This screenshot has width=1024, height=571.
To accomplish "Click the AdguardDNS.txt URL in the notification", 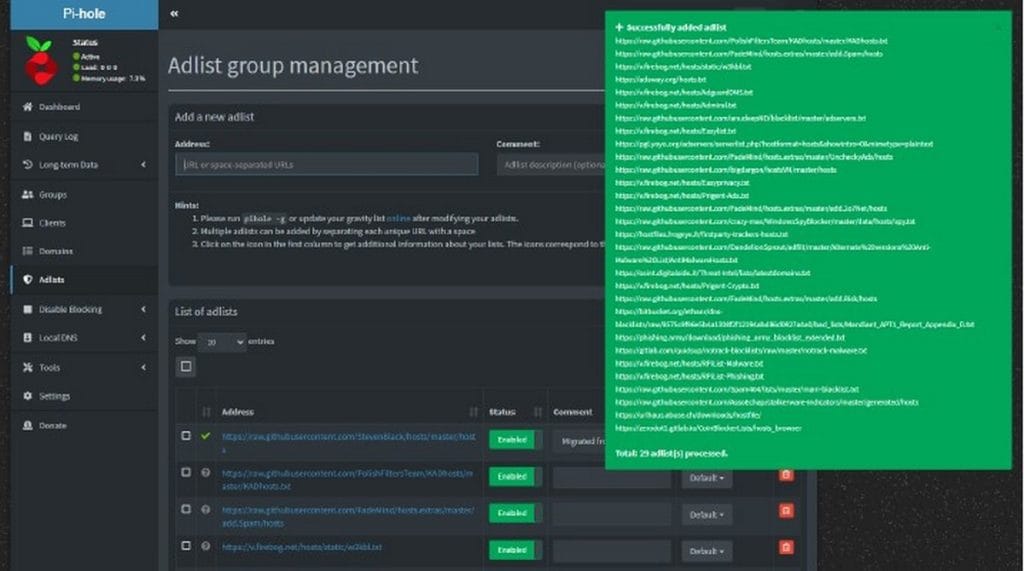I will coord(684,92).
